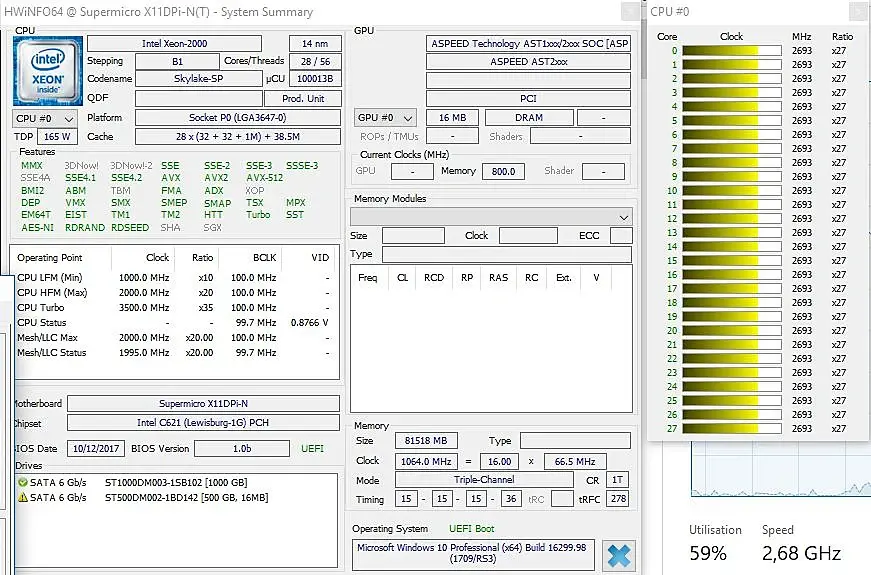The height and width of the screenshot is (575, 871).
Task: Click the ASPEED Technology AST1xxx/2xxx SOC field
Action: (528, 43)
